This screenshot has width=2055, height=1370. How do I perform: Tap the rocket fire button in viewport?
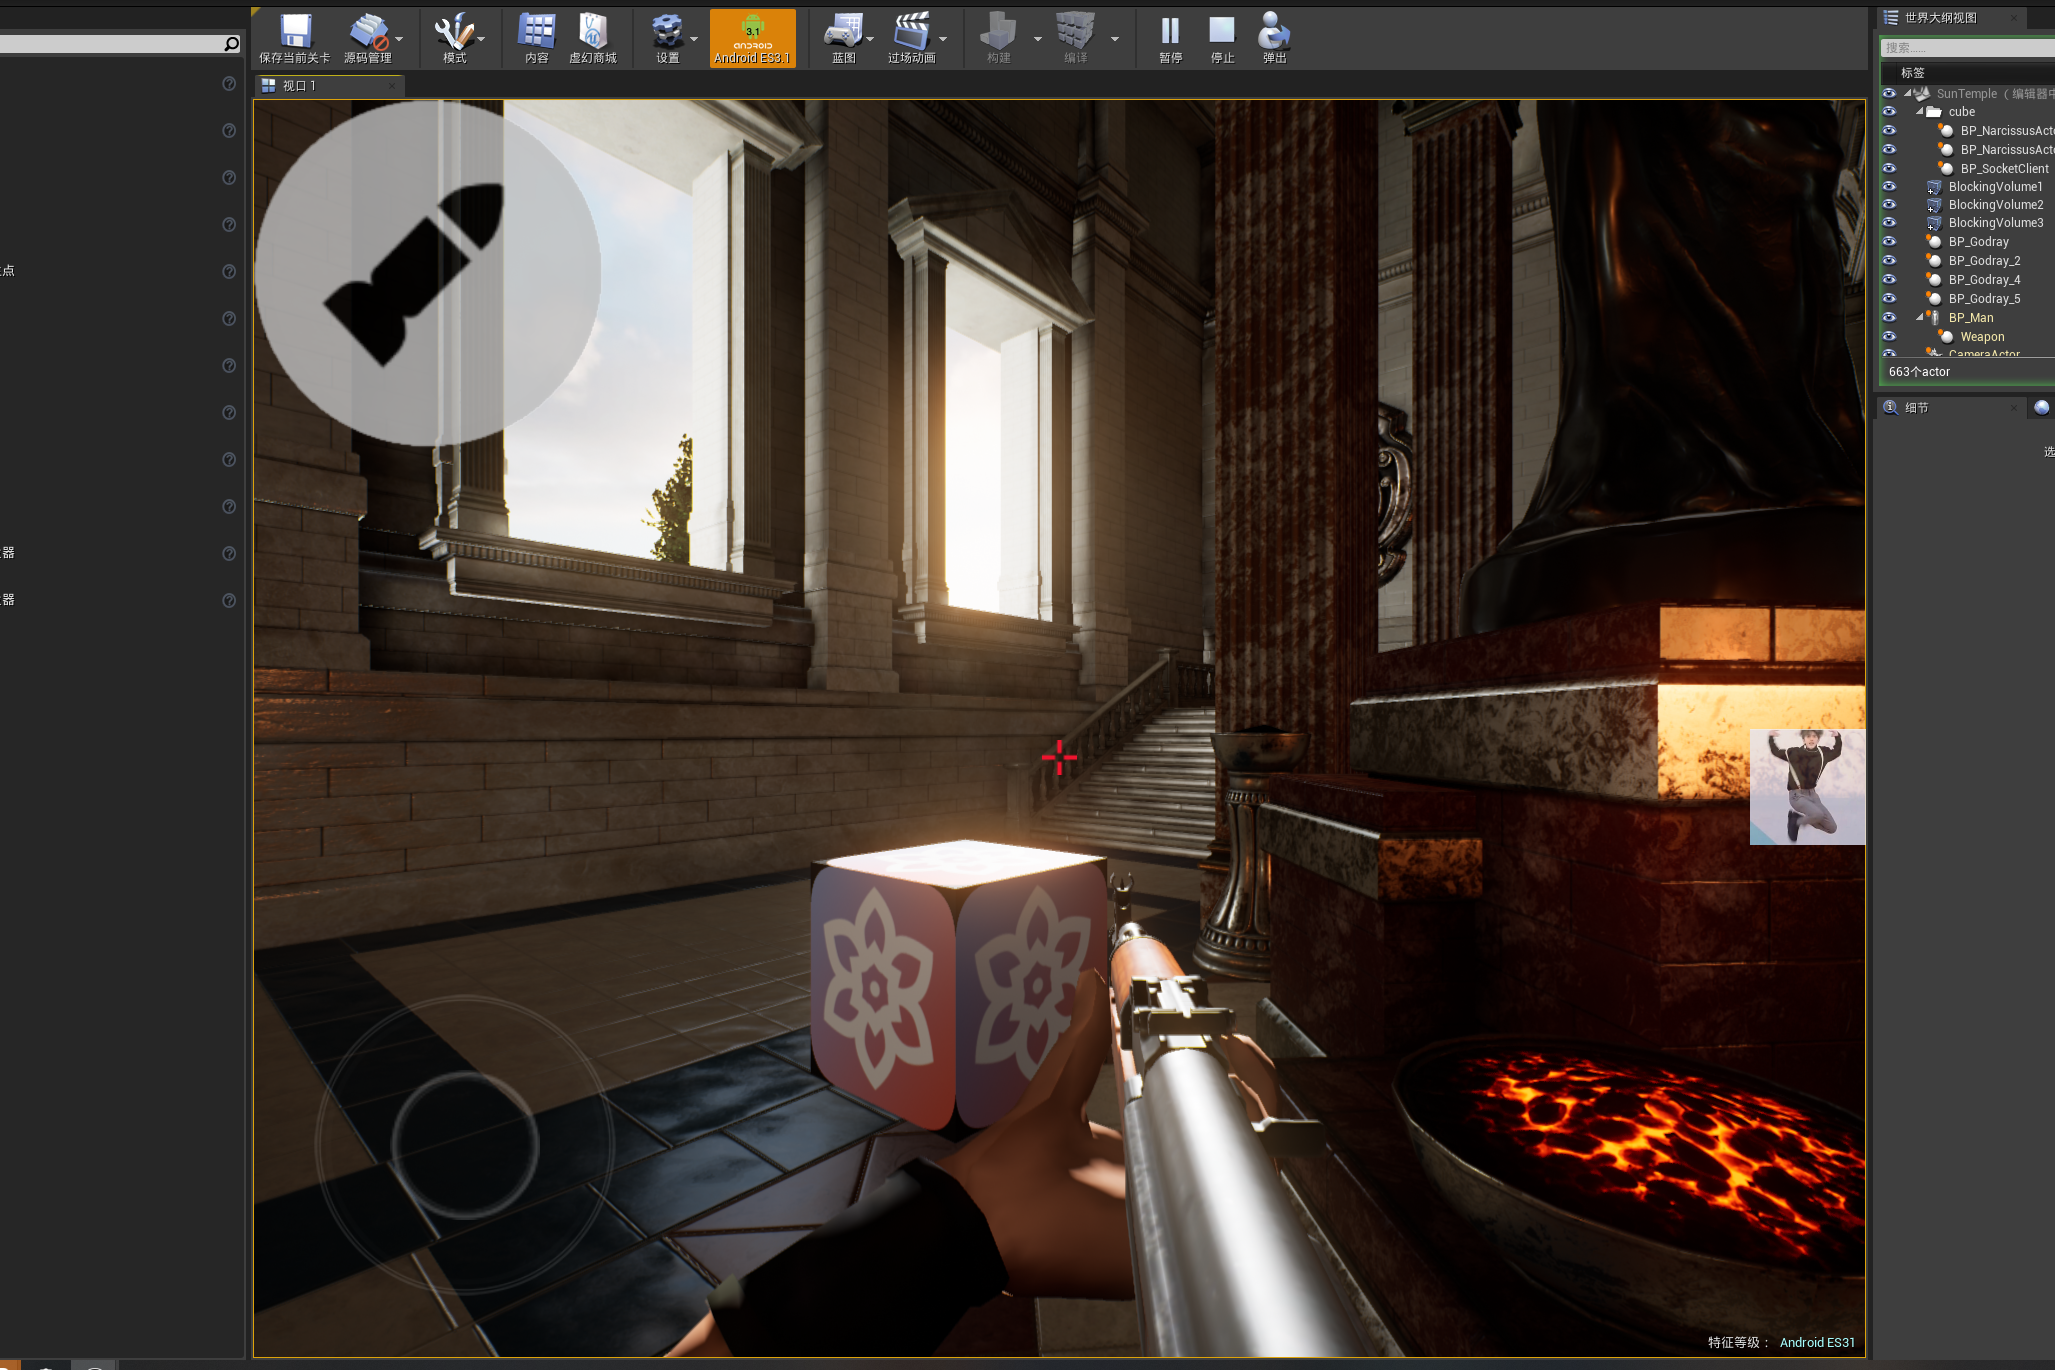coord(428,272)
